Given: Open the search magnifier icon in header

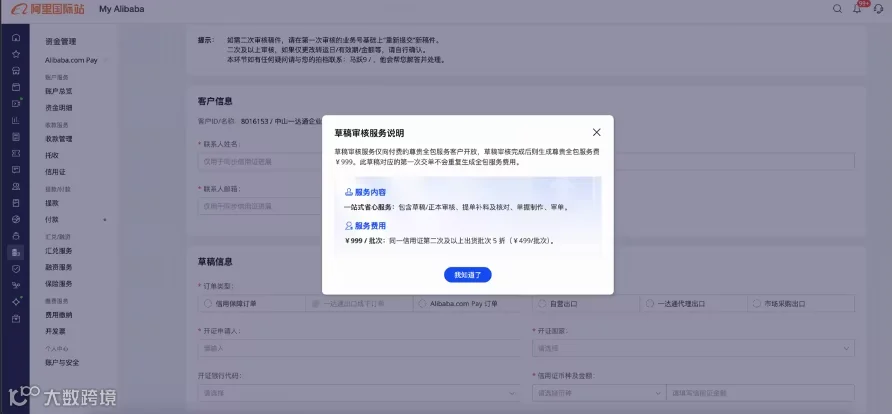Looking at the screenshot, I should (837, 9).
